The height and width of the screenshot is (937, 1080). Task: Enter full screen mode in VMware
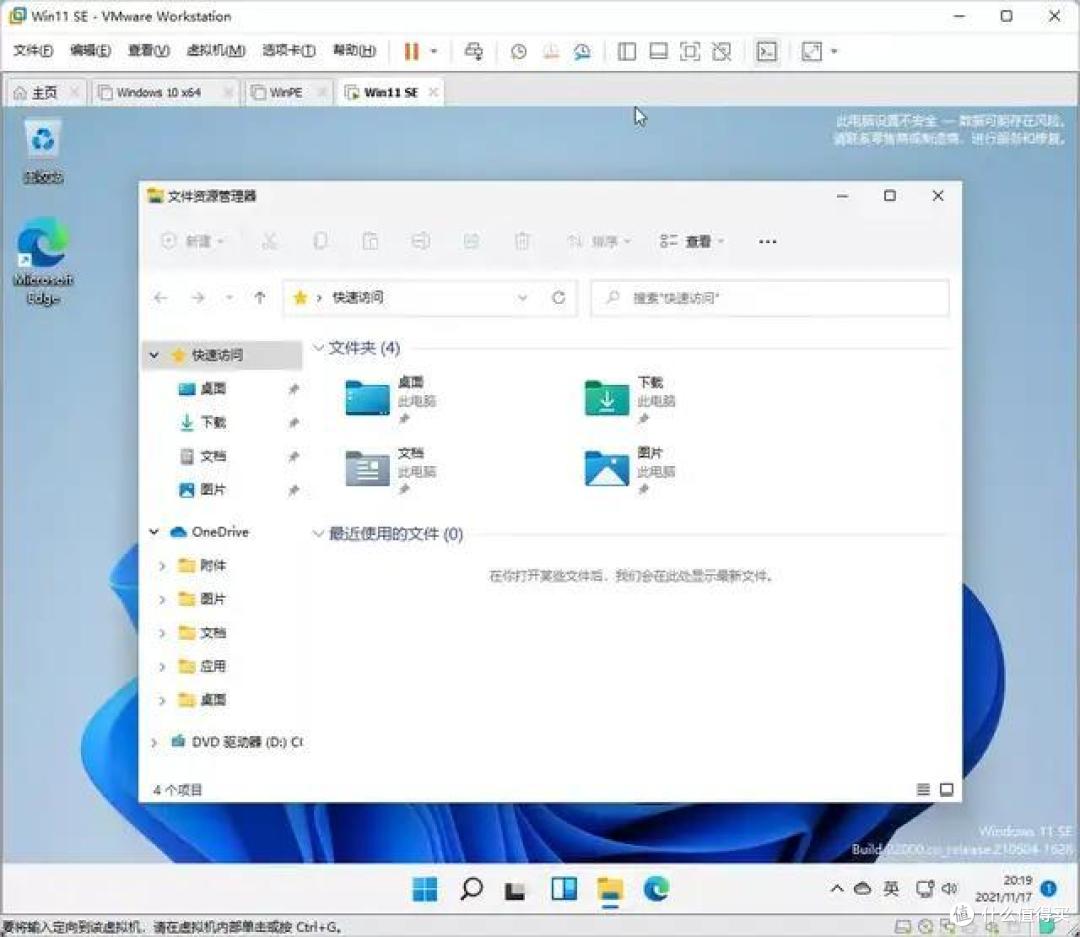point(689,51)
